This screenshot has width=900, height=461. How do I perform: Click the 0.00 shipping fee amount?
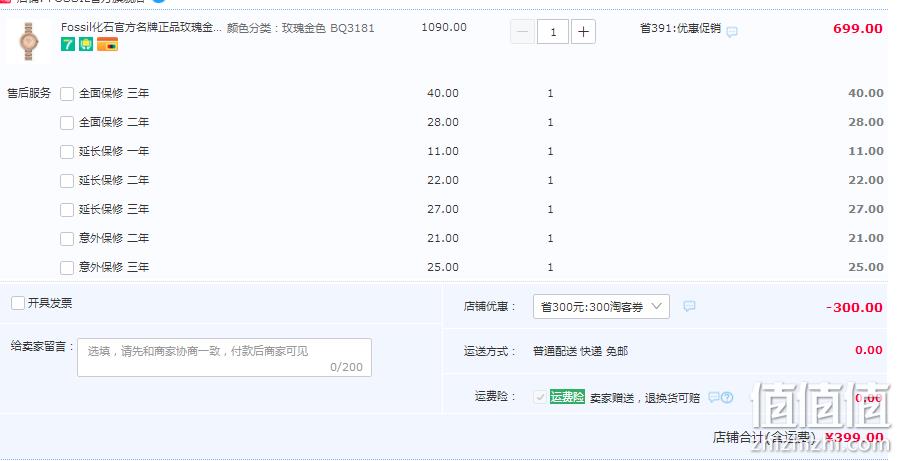coord(868,350)
